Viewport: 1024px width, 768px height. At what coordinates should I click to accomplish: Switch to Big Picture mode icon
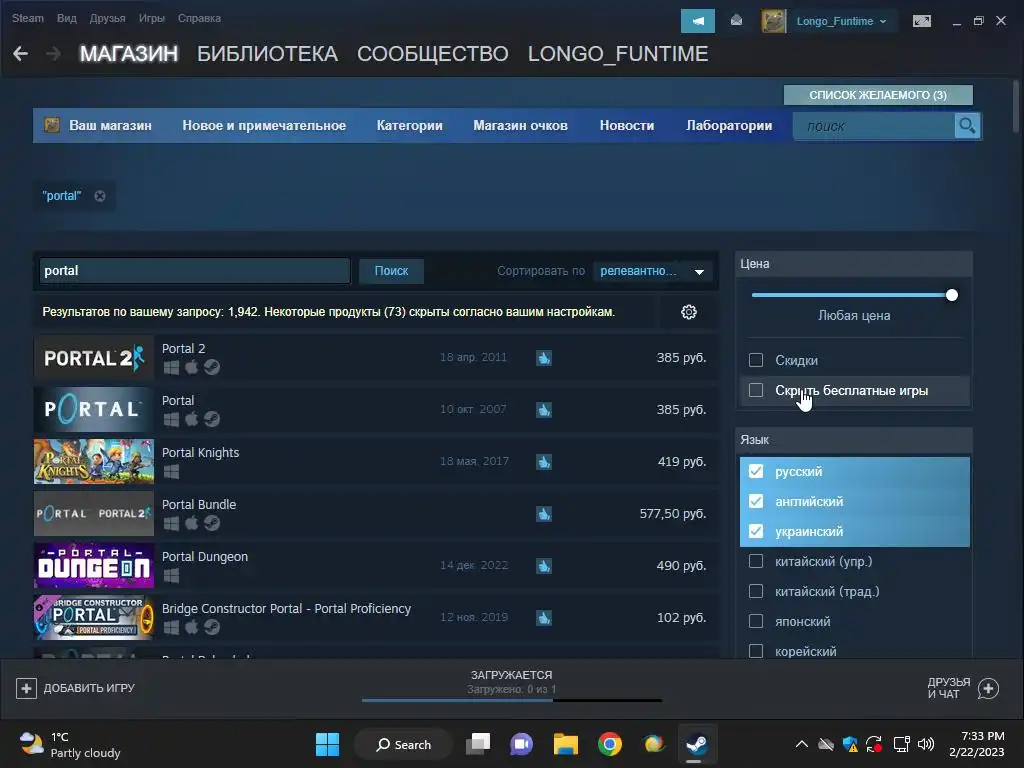921,21
